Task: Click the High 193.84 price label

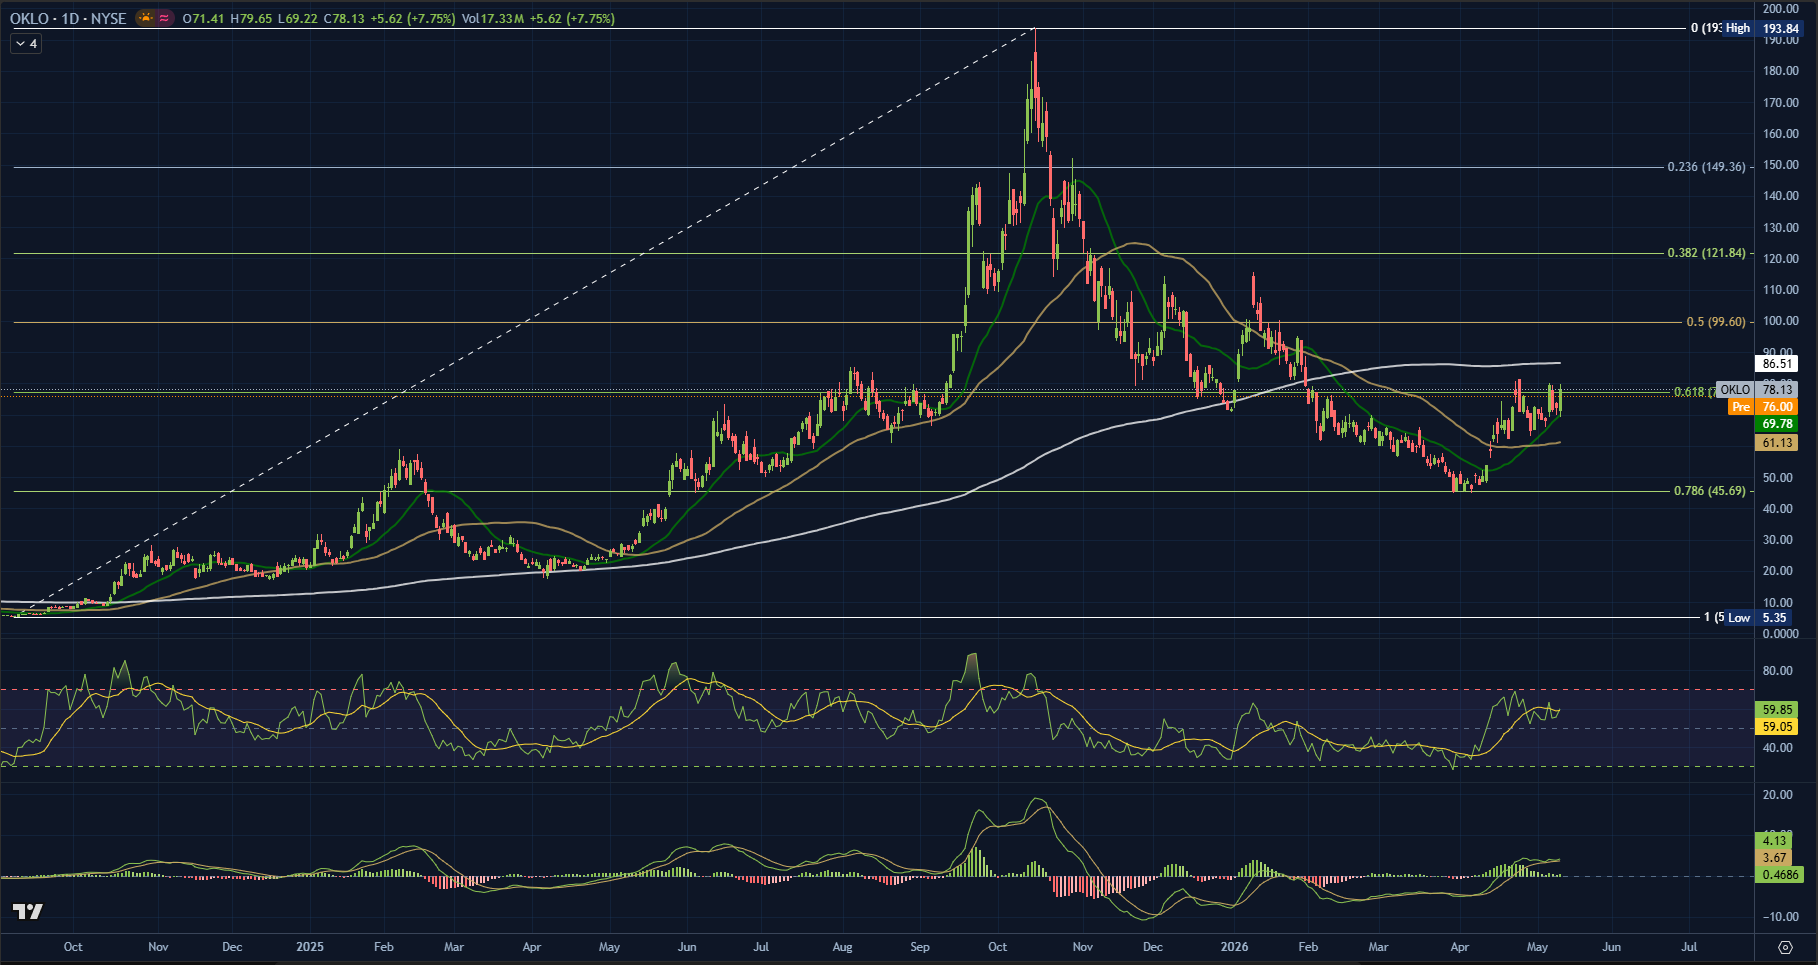Action: coord(1762,29)
